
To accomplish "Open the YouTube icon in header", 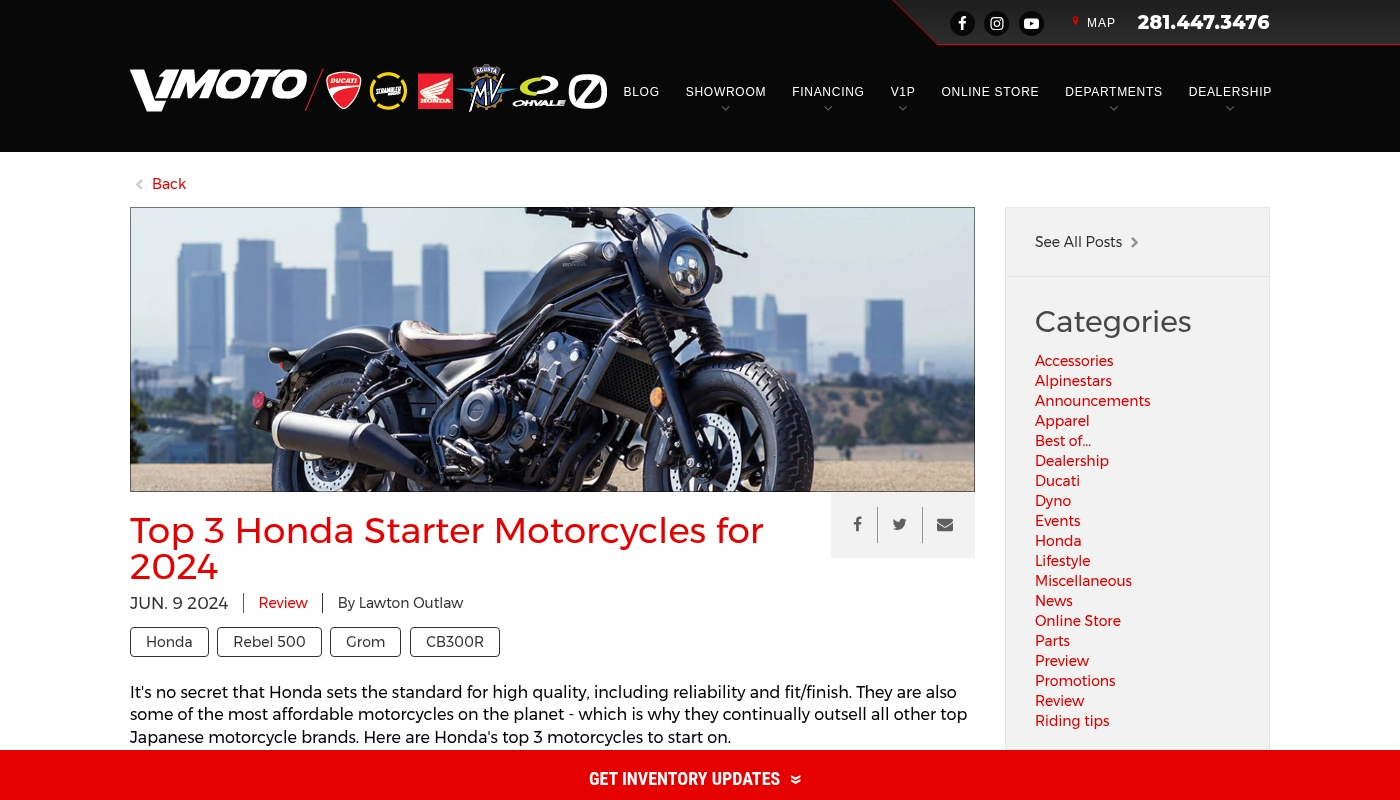I will 1031,23.
